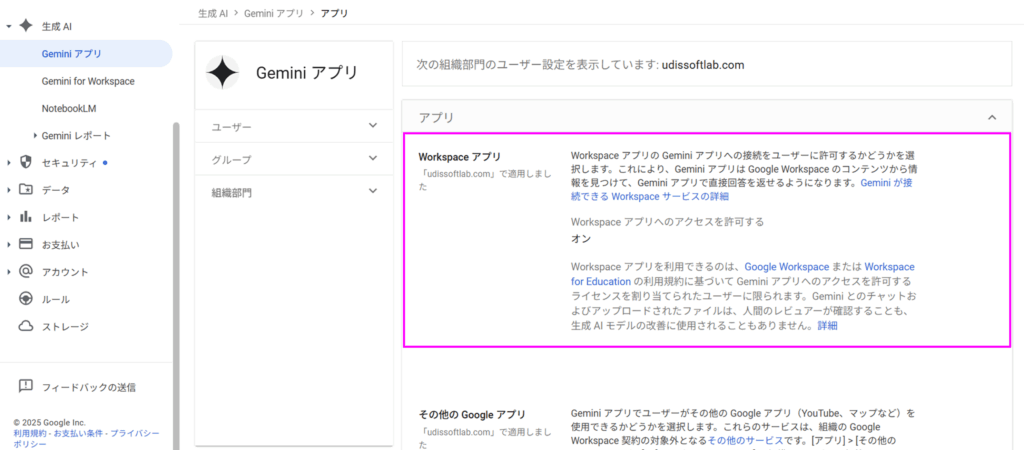Open ルール in the sidebar
Screen dimensions: 1024x450
pos(56,299)
